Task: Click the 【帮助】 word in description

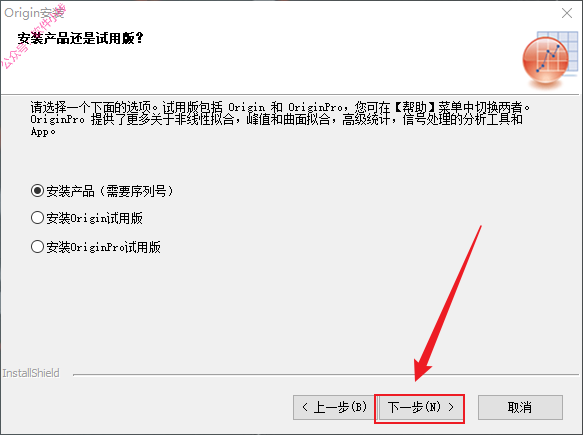Action: click(x=414, y=107)
